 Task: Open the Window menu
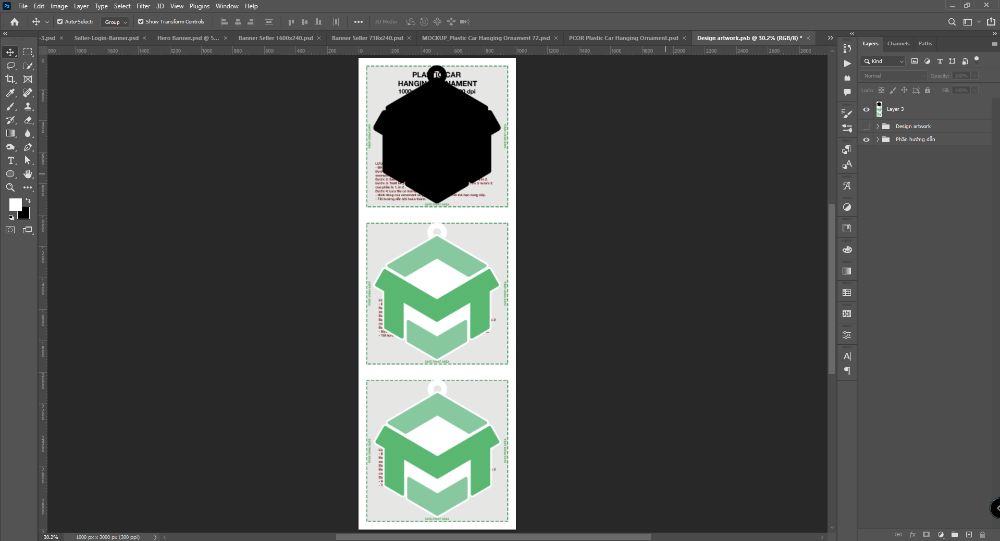tap(226, 6)
